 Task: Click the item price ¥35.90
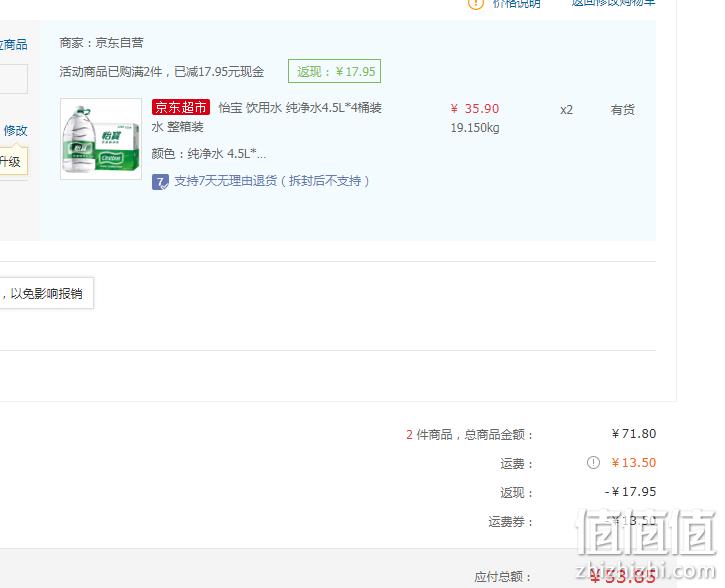pyautogui.click(x=475, y=109)
